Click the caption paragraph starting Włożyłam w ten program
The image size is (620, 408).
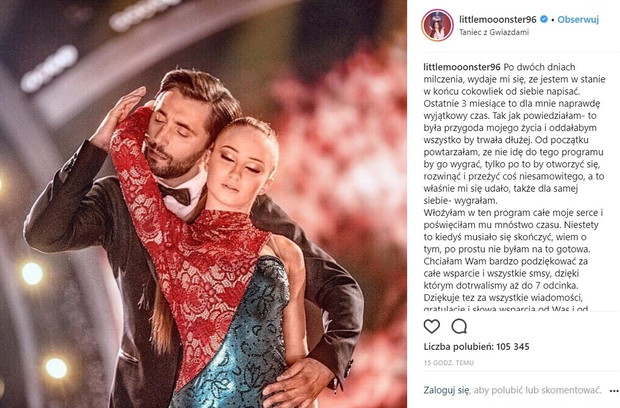point(513,261)
